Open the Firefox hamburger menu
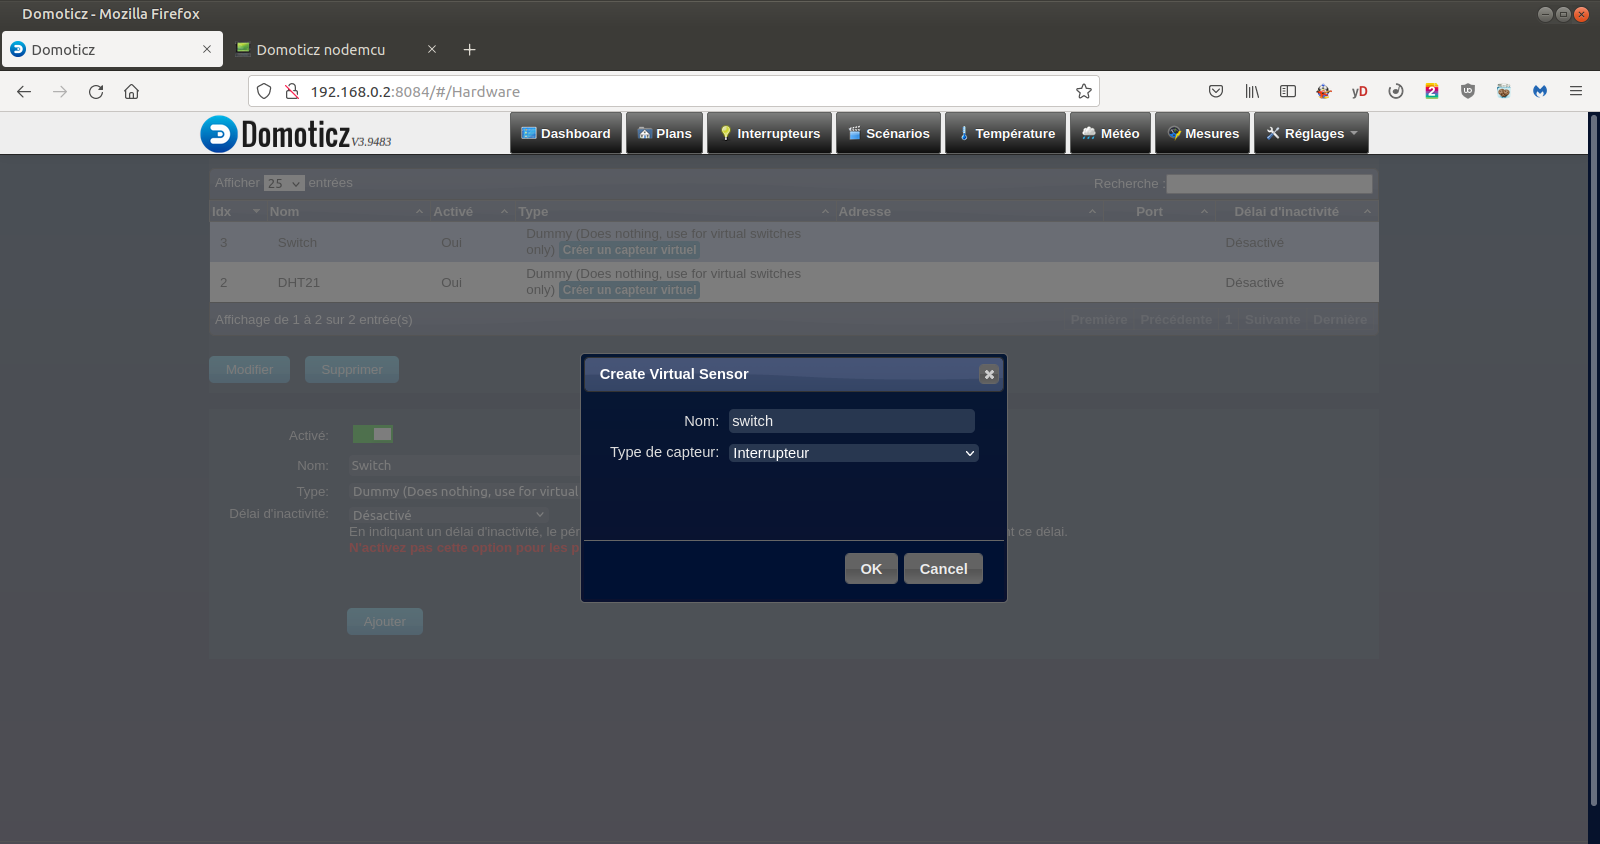 (x=1575, y=92)
